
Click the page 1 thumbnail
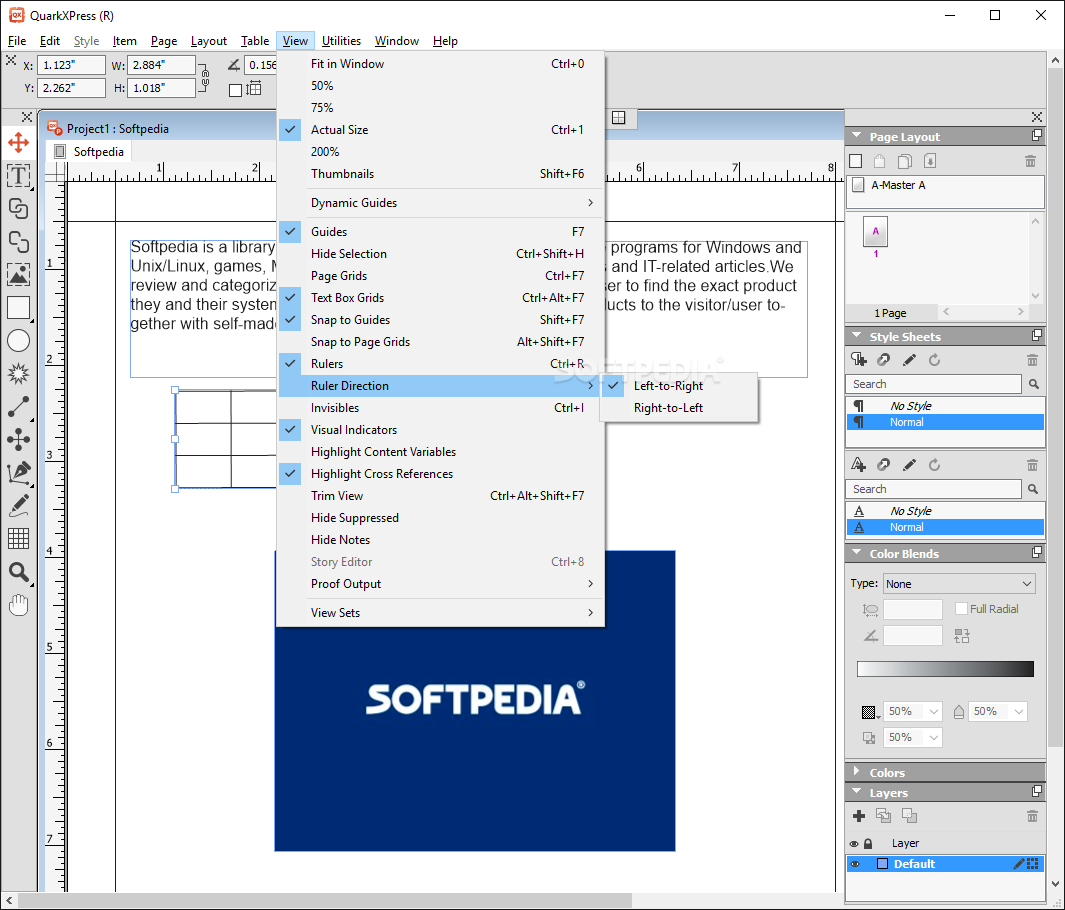[x=876, y=232]
